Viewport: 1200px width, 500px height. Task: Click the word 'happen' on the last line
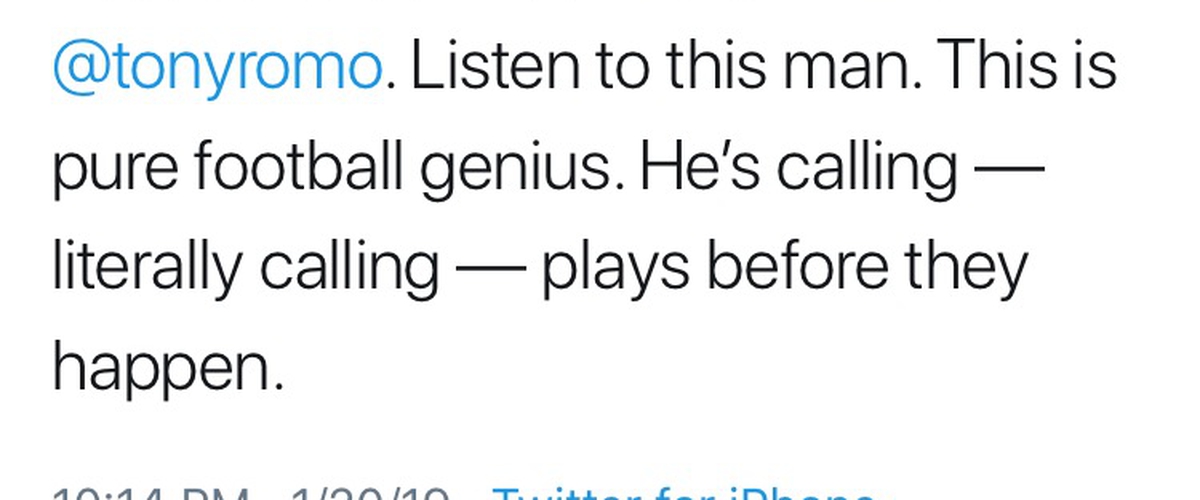click(x=160, y=370)
